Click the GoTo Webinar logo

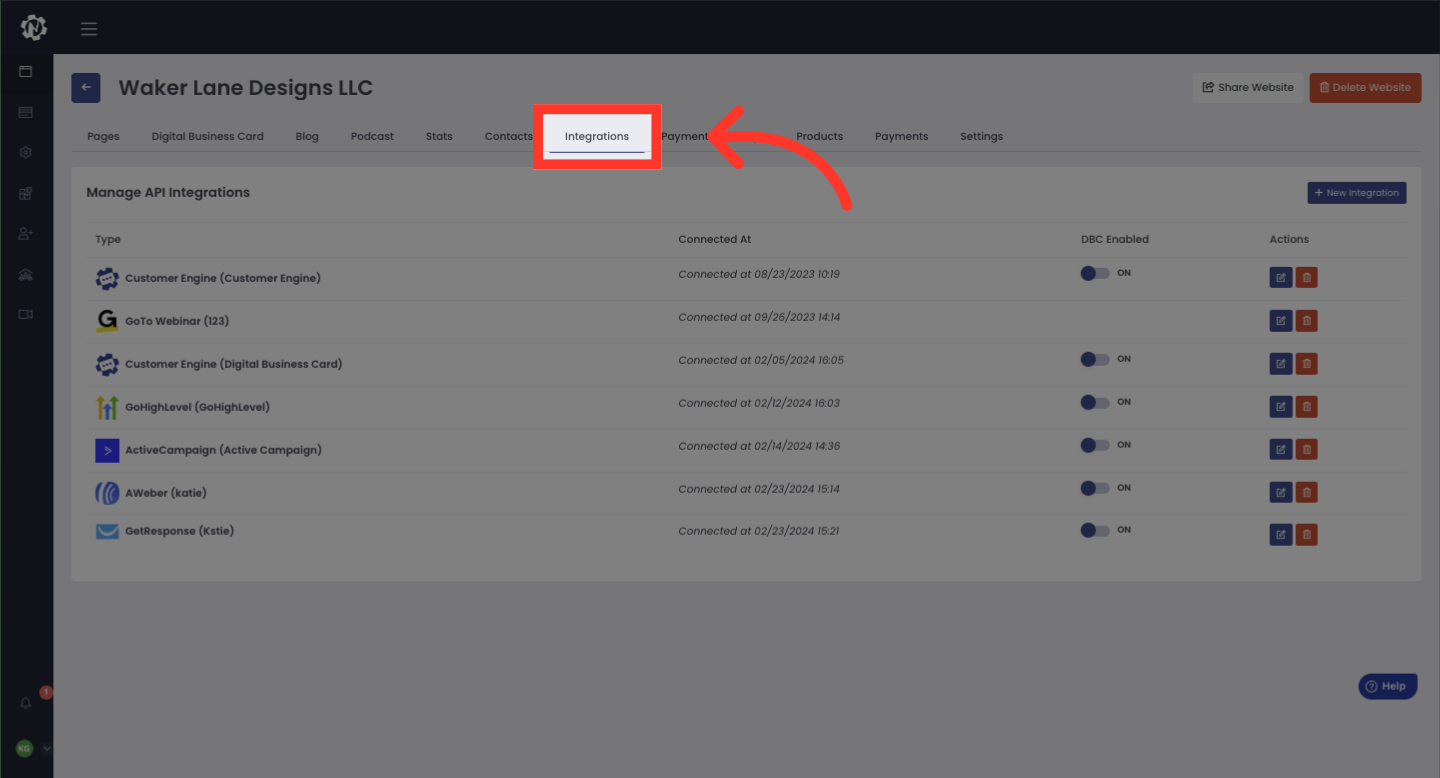pyautogui.click(x=107, y=321)
